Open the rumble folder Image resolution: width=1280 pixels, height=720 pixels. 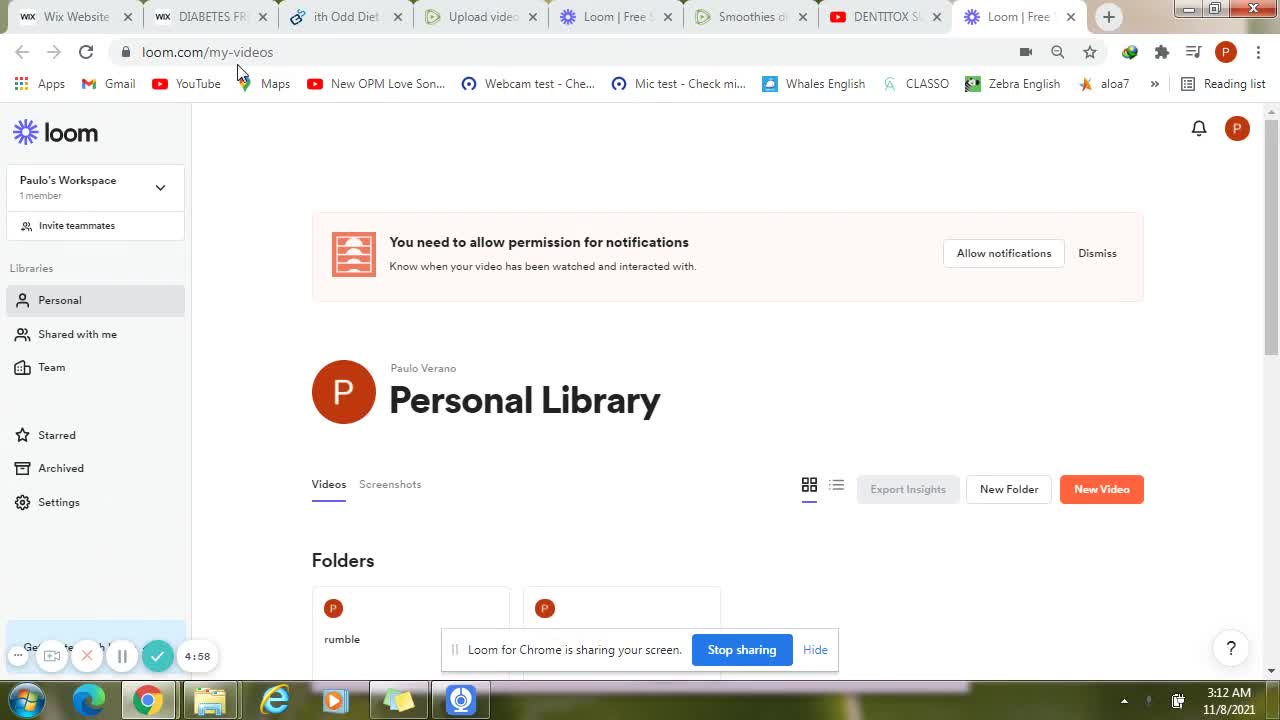tap(410, 635)
